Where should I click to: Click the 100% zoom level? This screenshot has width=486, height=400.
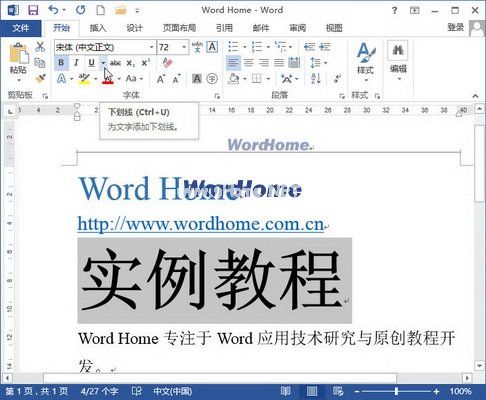pyautogui.click(x=460, y=391)
